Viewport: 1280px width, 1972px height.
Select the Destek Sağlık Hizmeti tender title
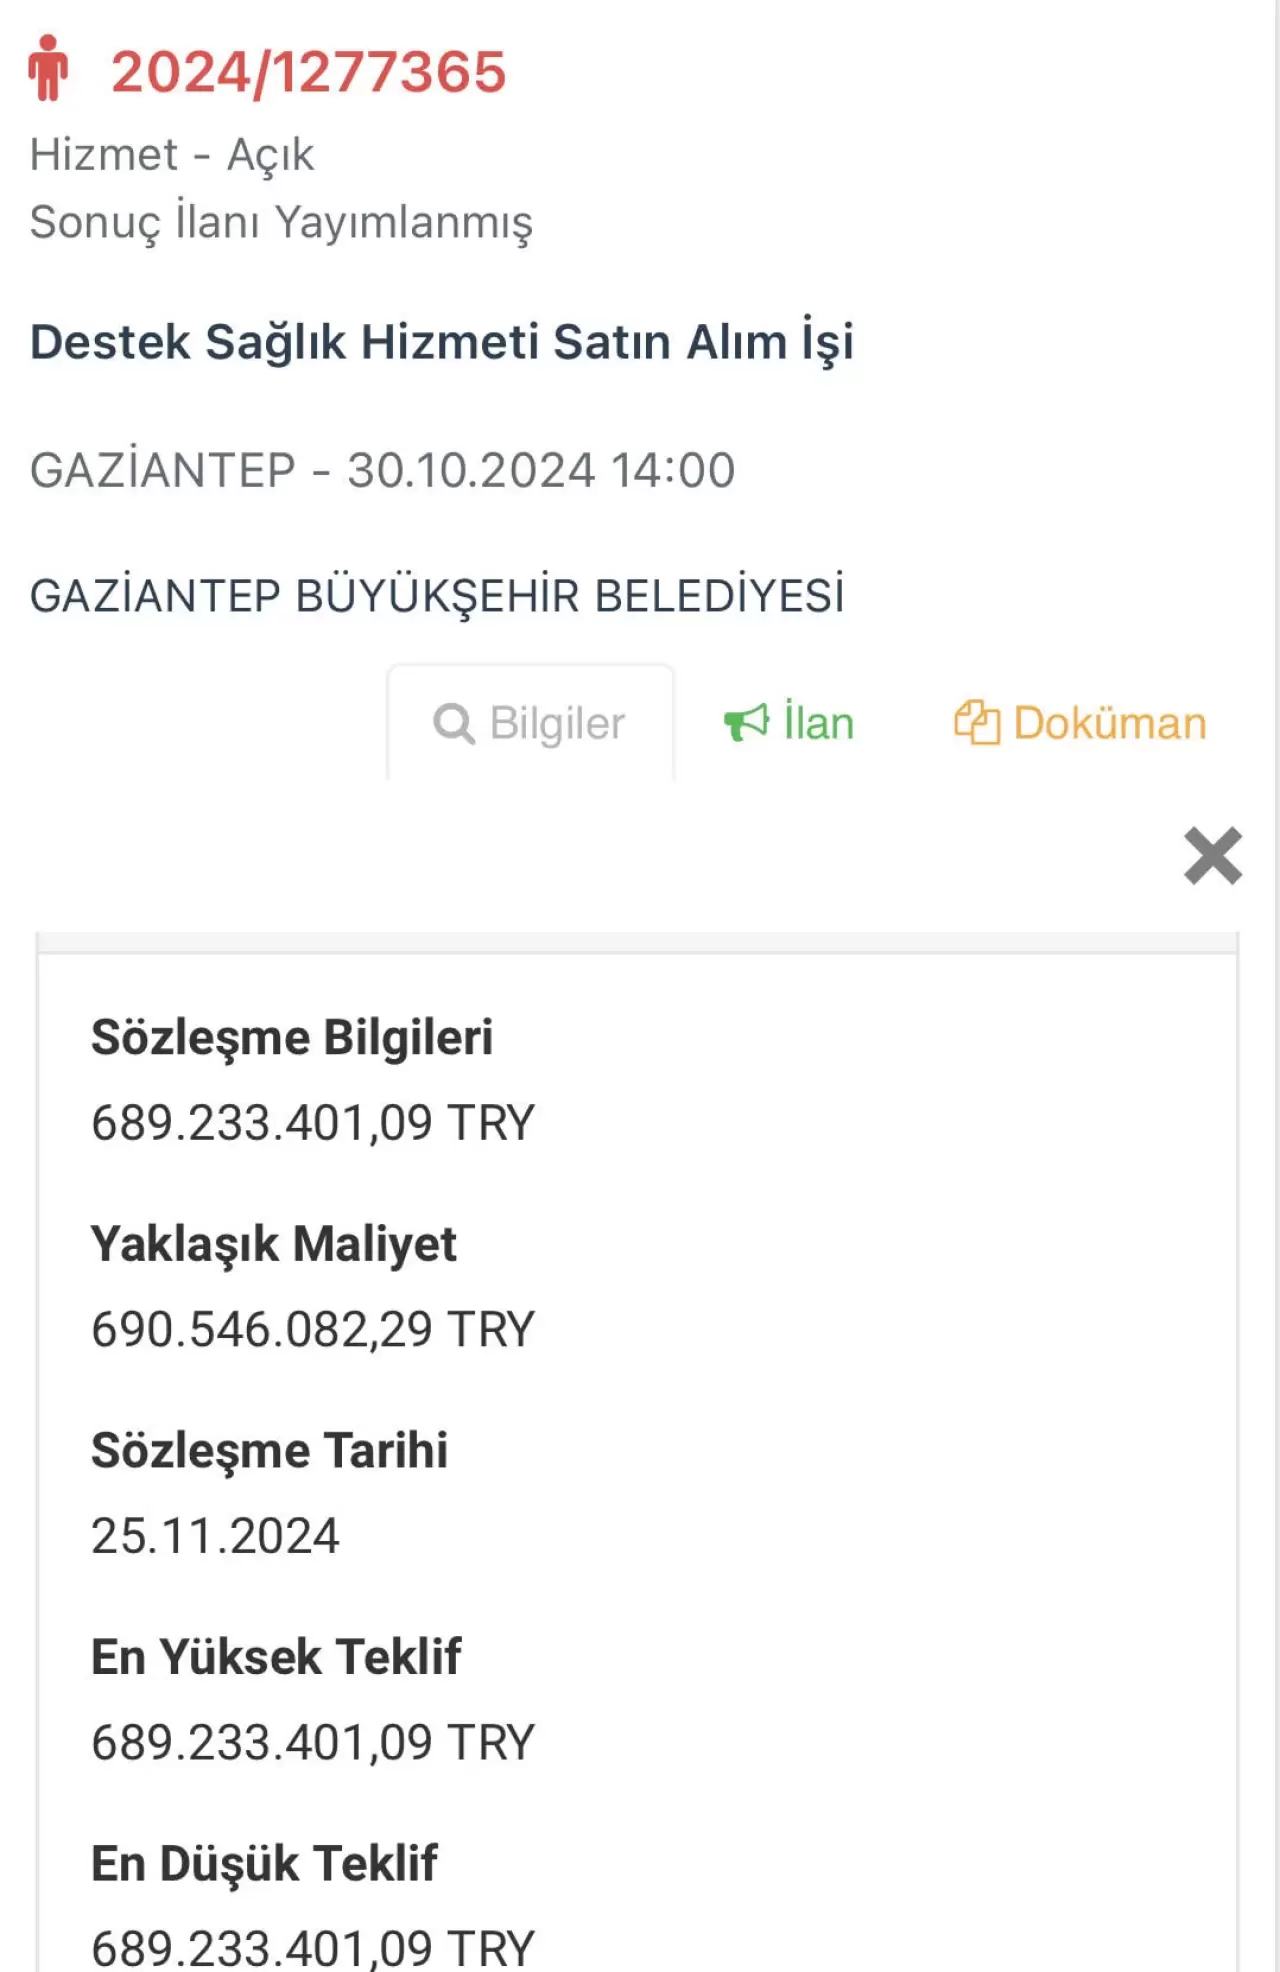click(441, 342)
